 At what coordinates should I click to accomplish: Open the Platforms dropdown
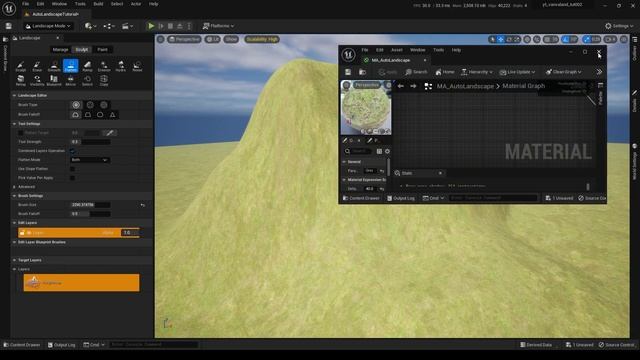218,26
